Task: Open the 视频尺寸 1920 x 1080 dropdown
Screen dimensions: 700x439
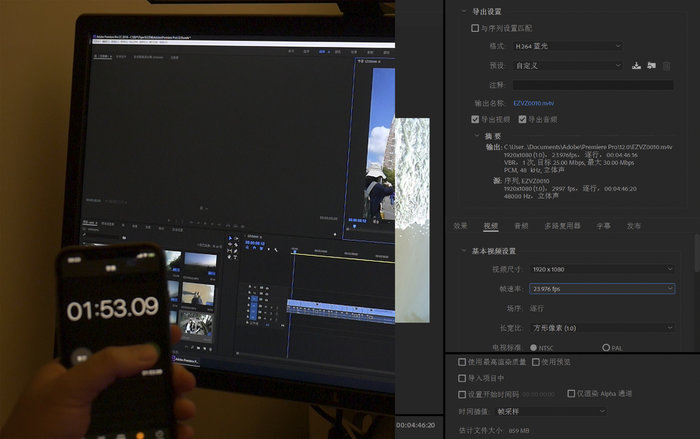Action: coord(602,269)
